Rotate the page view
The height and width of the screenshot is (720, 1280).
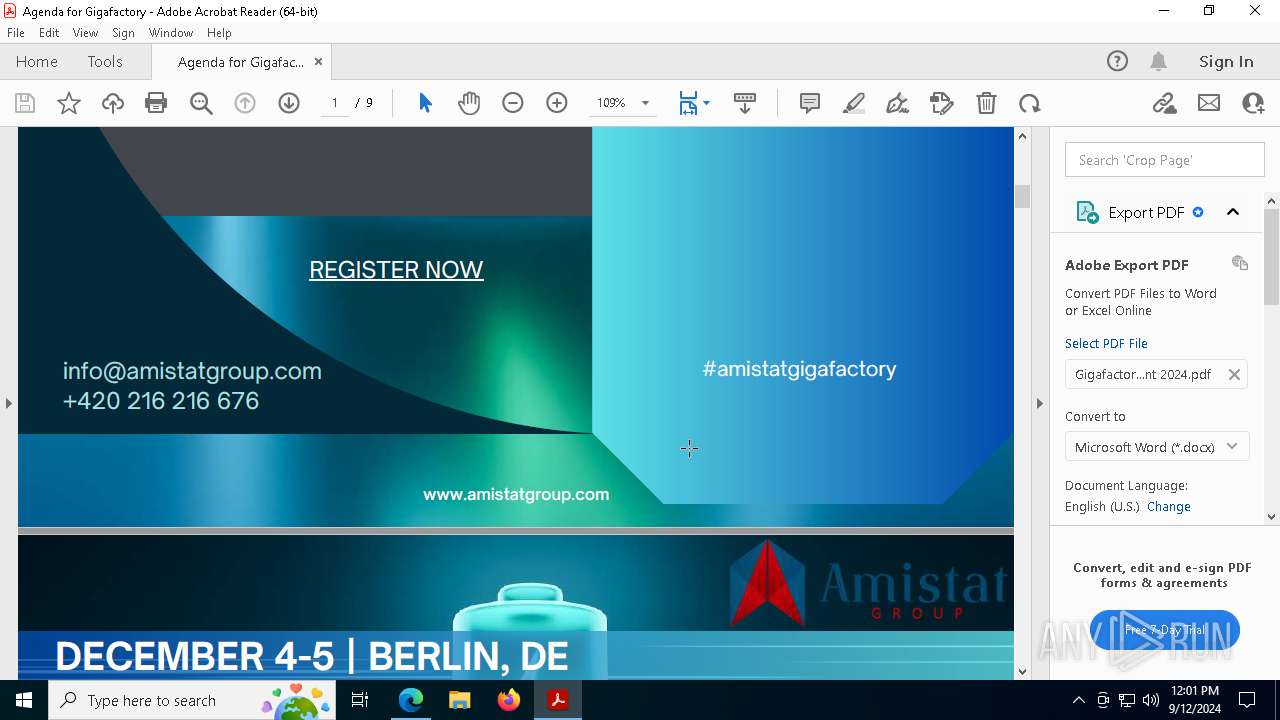coord(1030,103)
